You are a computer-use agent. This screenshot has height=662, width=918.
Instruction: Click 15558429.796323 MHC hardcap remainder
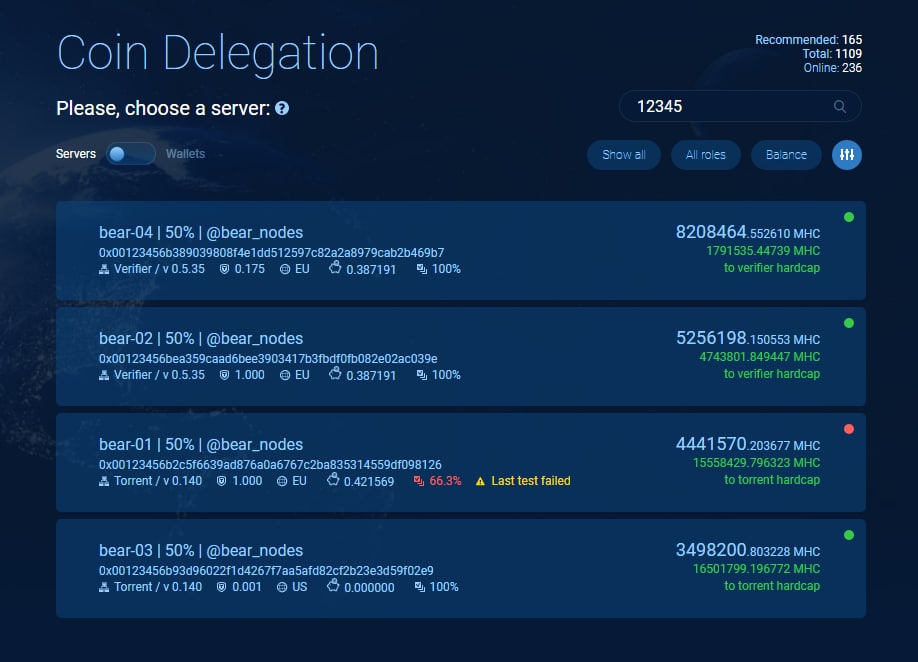(756, 462)
